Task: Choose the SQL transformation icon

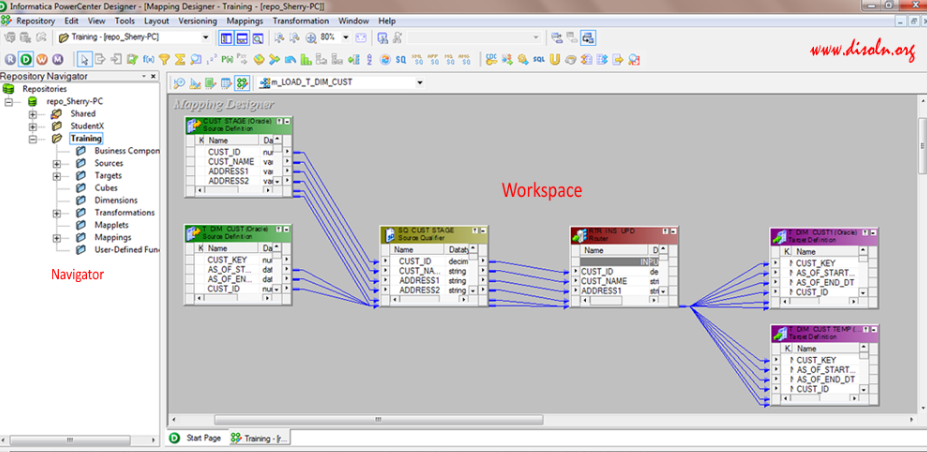Action: (x=539, y=59)
